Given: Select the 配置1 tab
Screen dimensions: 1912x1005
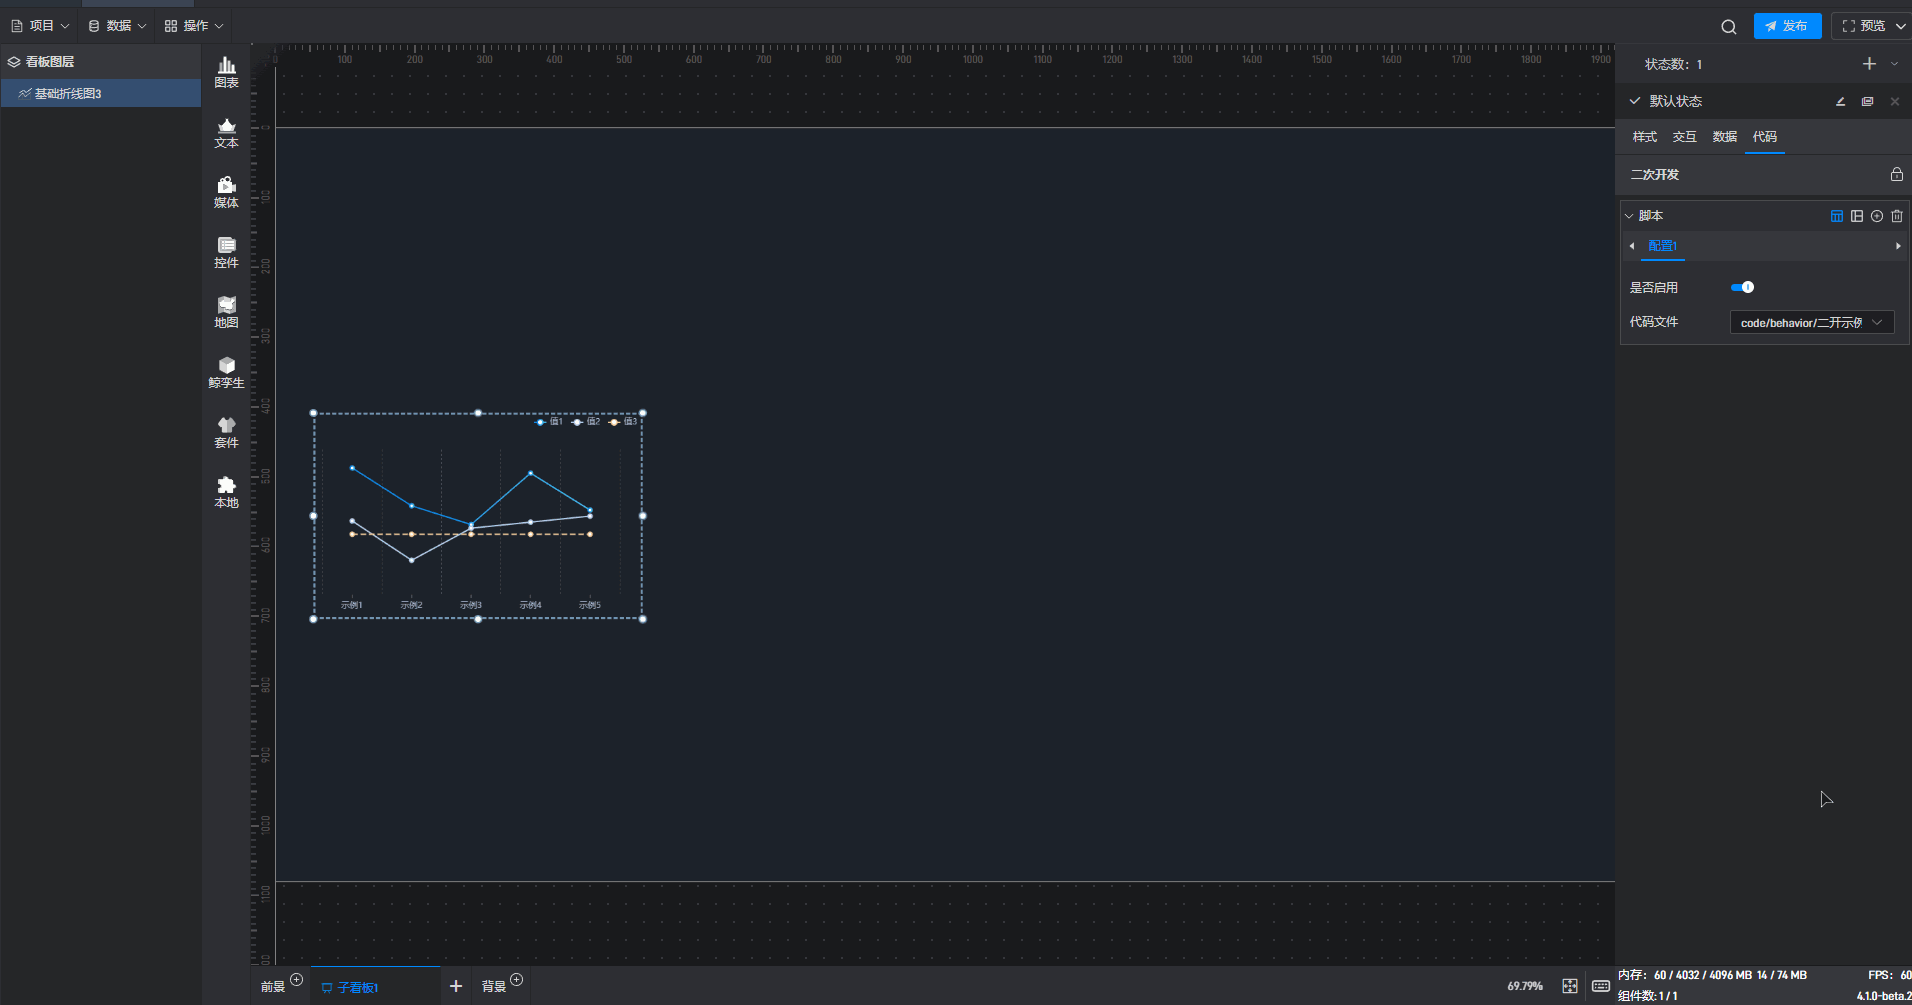Looking at the screenshot, I should click(1663, 246).
